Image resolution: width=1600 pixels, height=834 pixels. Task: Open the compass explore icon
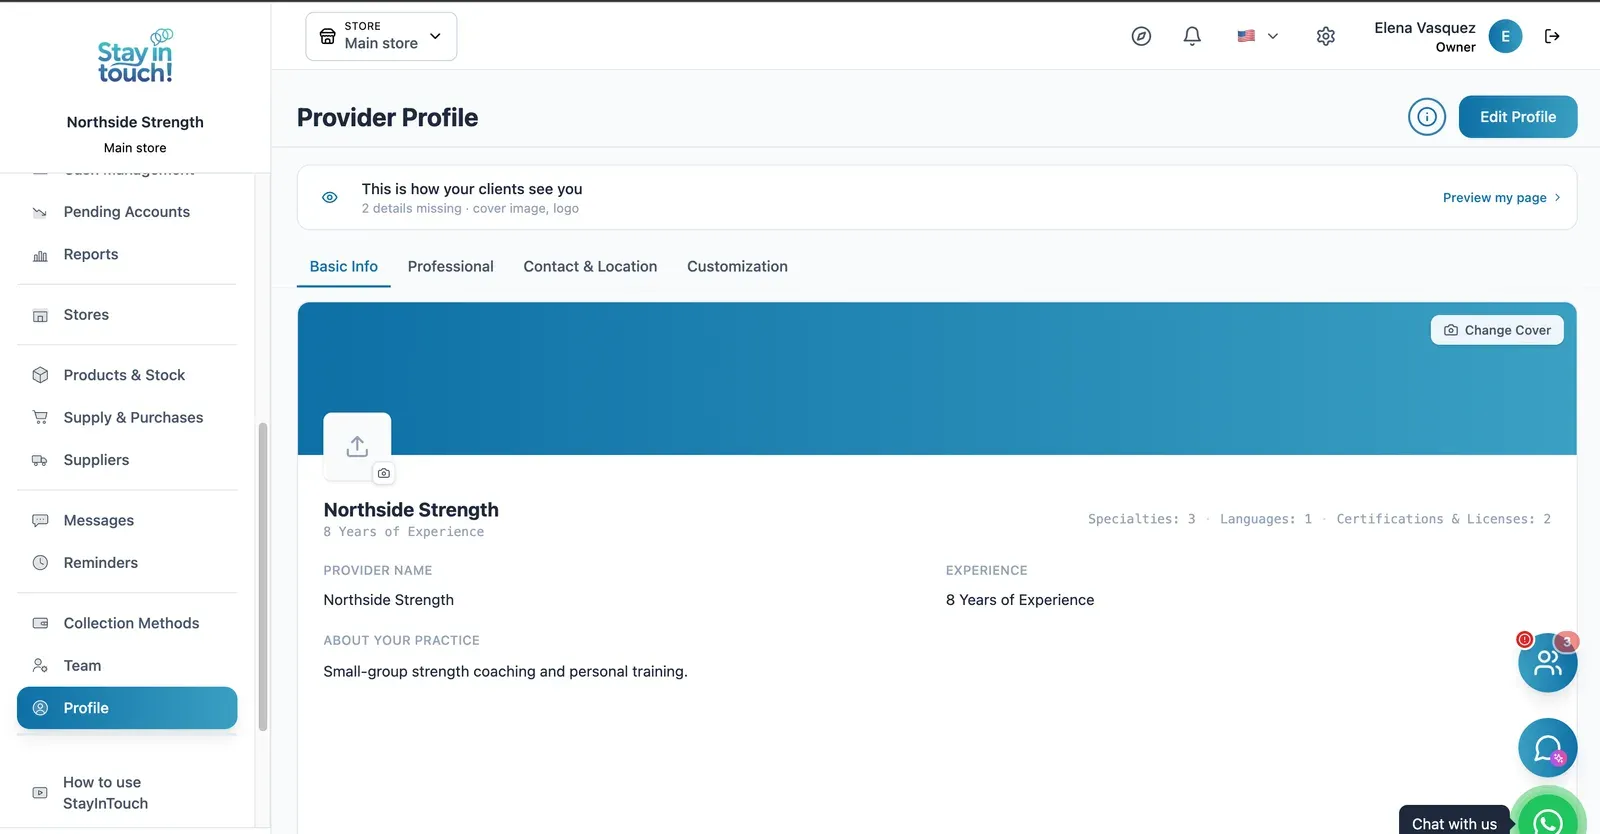[1141, 36]
